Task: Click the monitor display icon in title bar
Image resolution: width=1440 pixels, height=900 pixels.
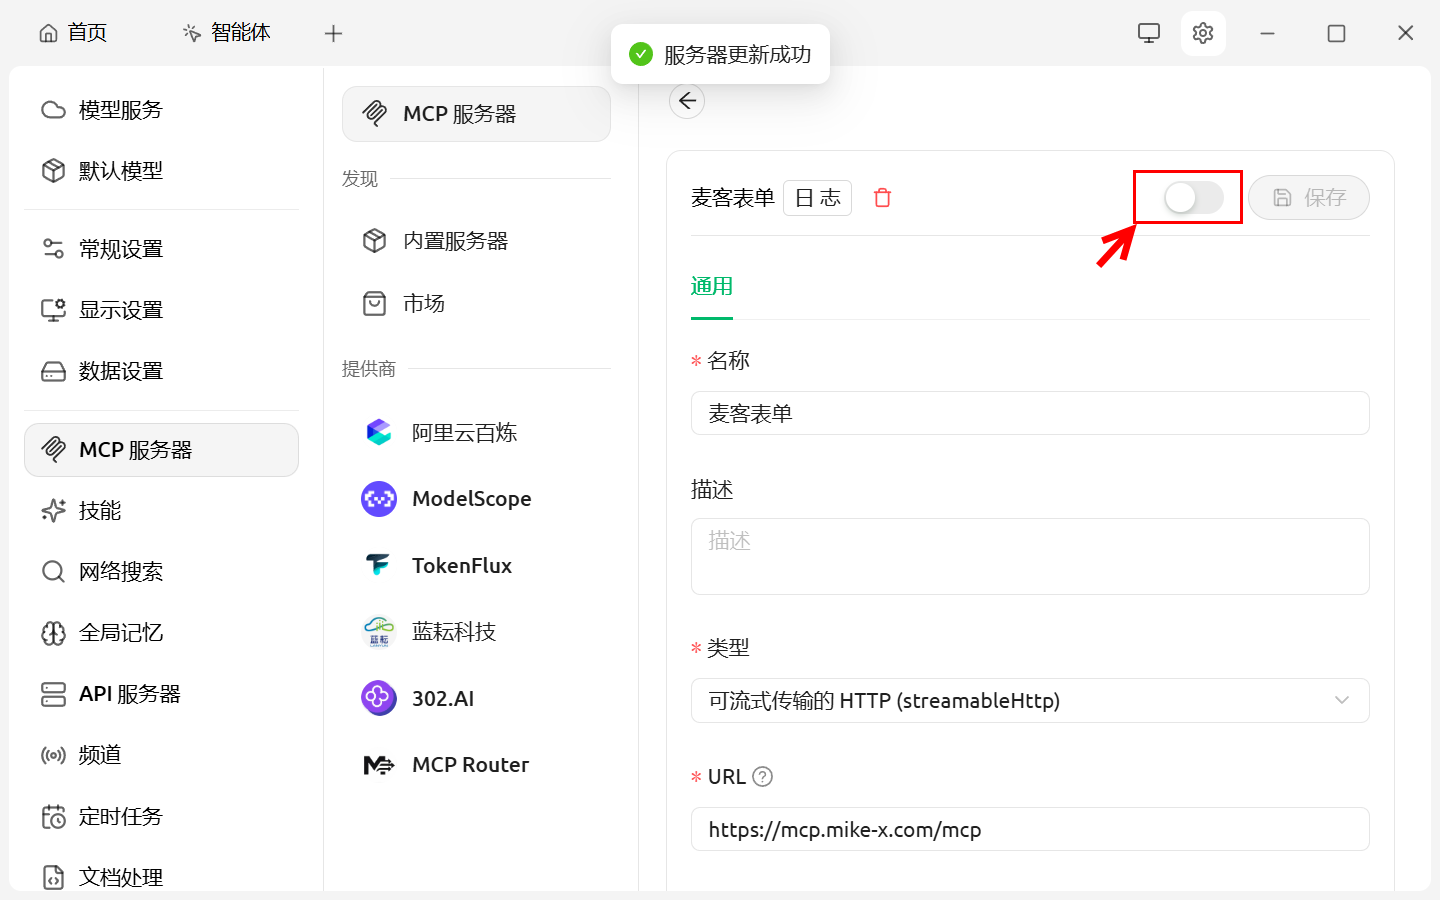Action: tap(1149, 33)
